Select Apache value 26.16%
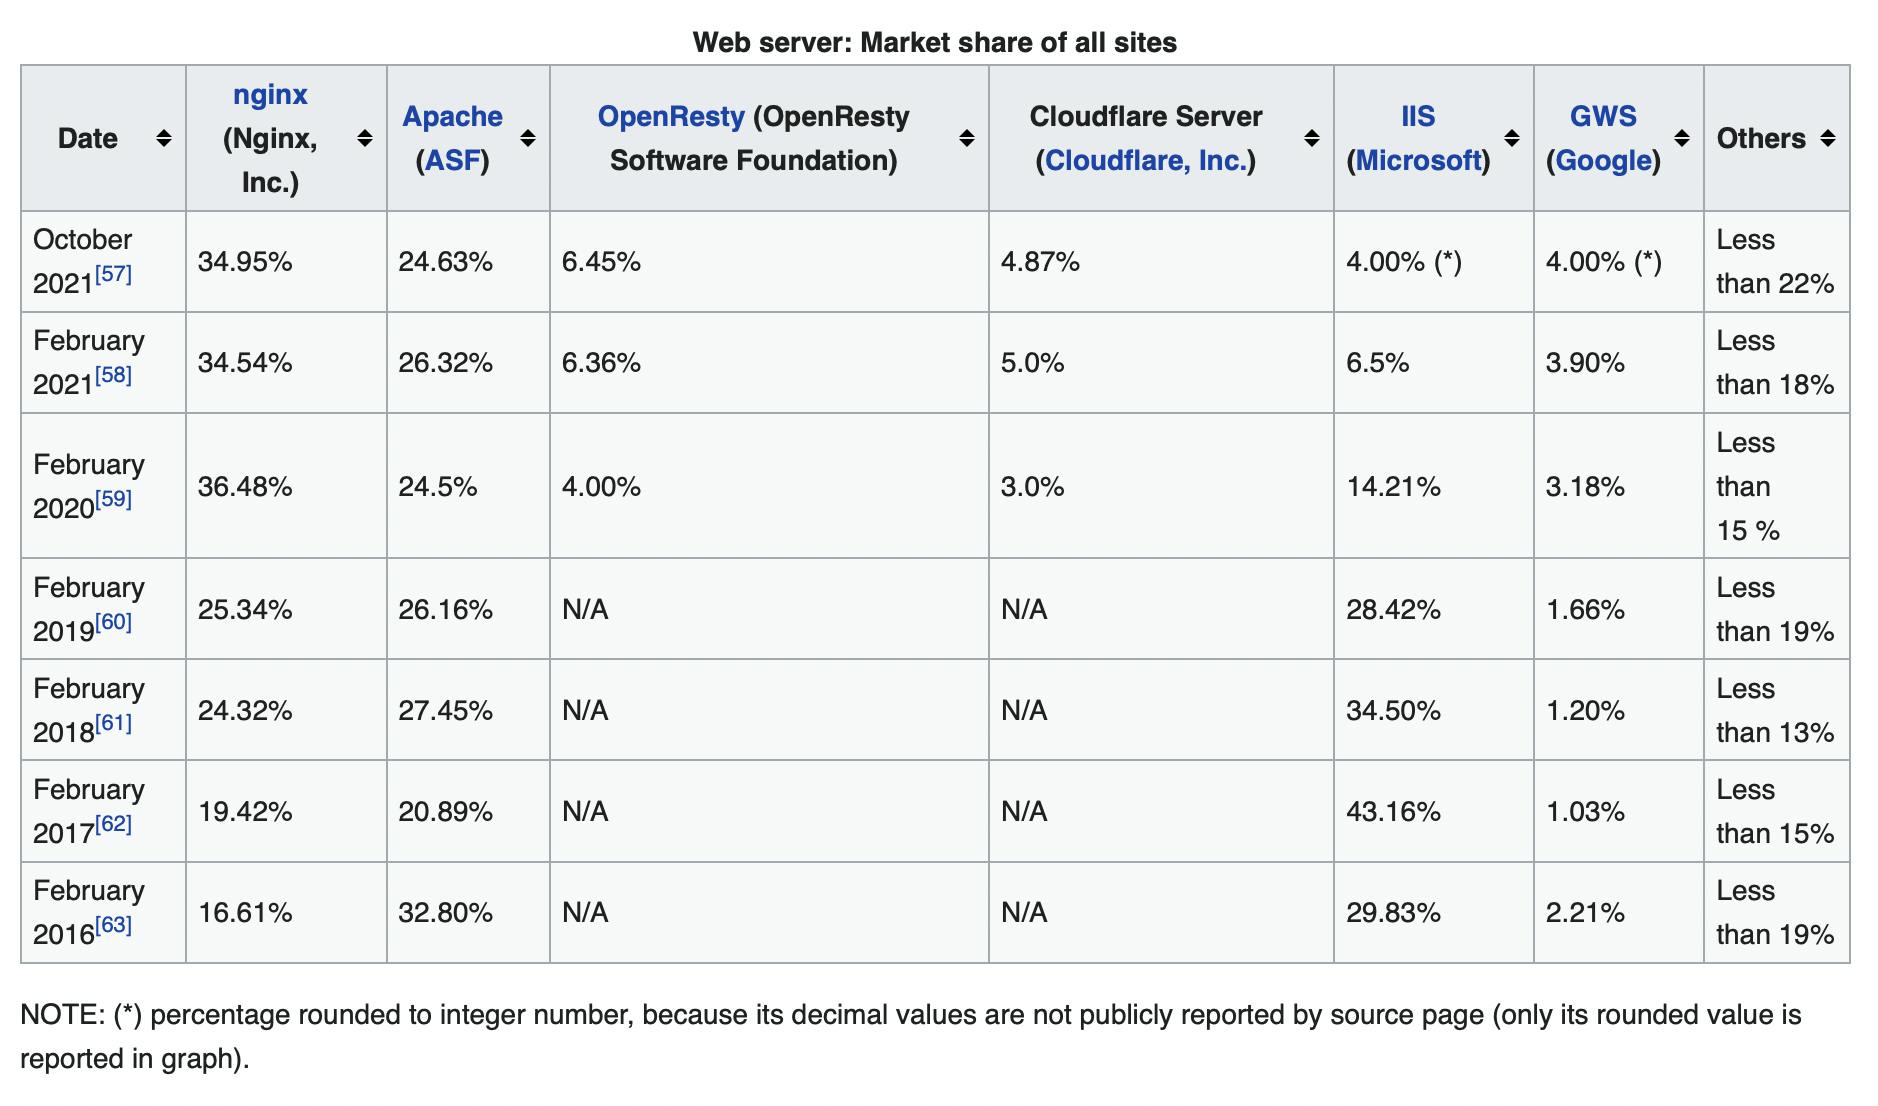This screenshot has width=1878, height=1106. point(445,610)
